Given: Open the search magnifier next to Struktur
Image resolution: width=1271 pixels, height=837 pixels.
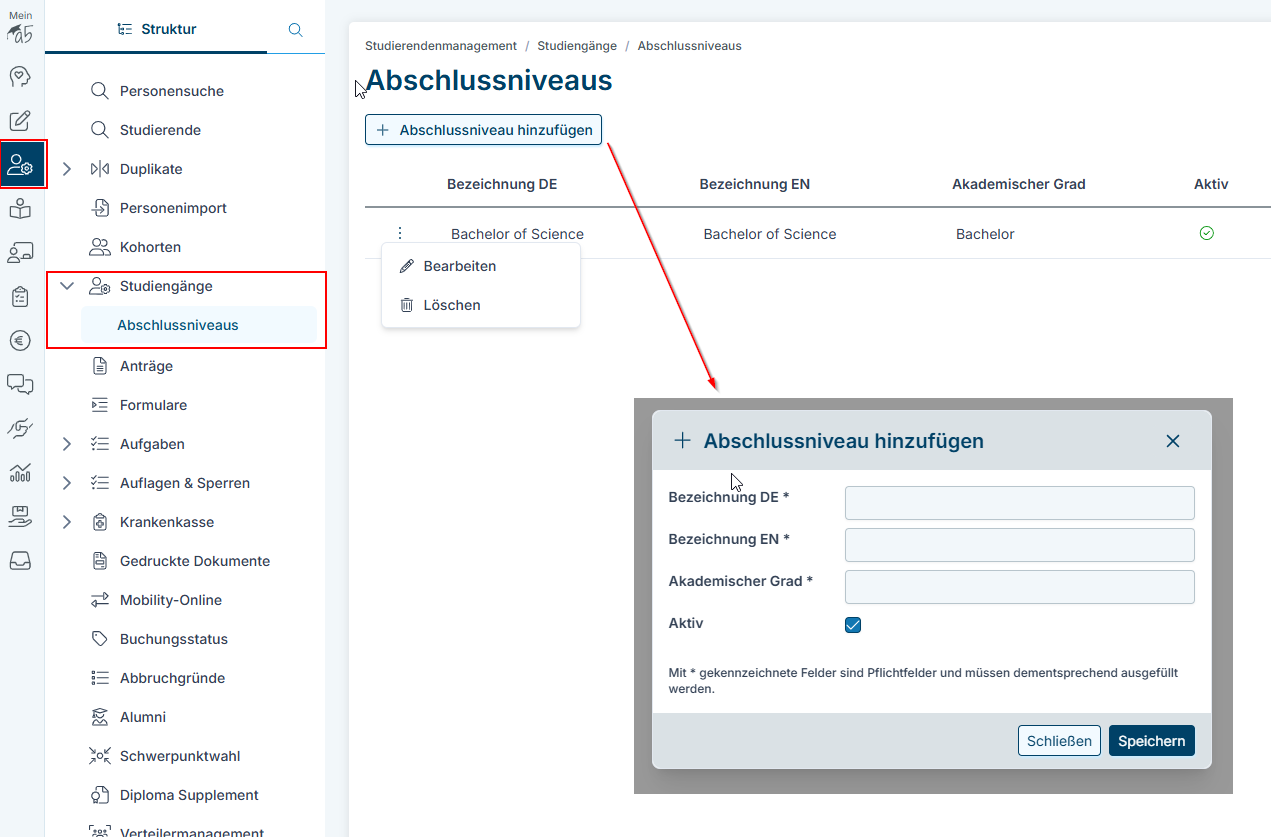Looking at the screenshot, I should click(295, 30).
